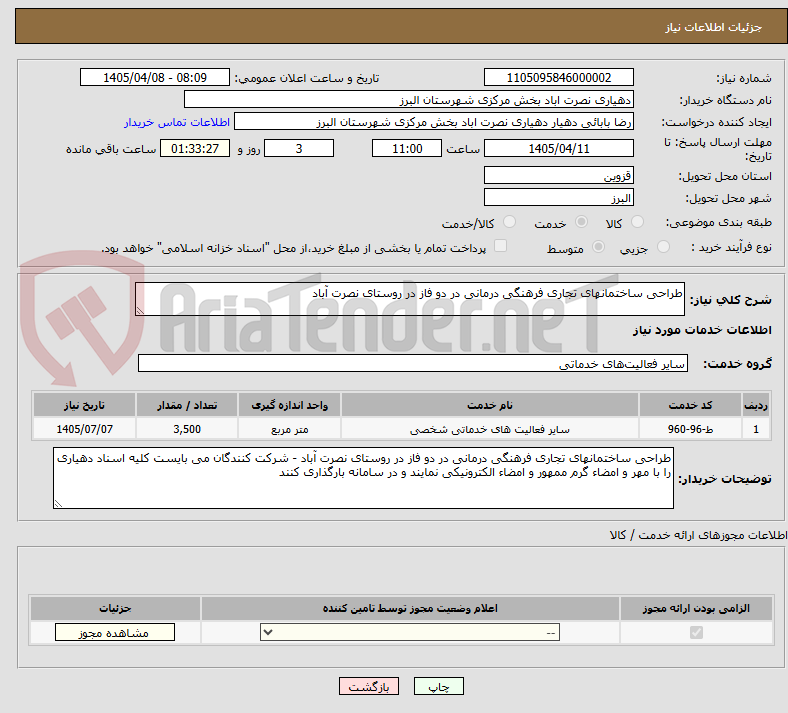Click the مشاهده مجوز button

(x=115, y=633)
